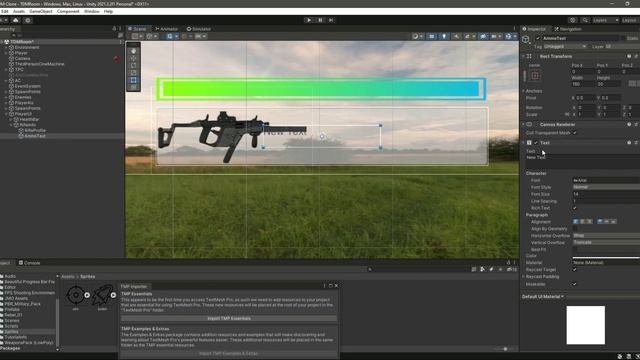The width and height of the screenshot is (640, 360).
Task: Select the Move tool in Scene view
Action: (133, 58)
